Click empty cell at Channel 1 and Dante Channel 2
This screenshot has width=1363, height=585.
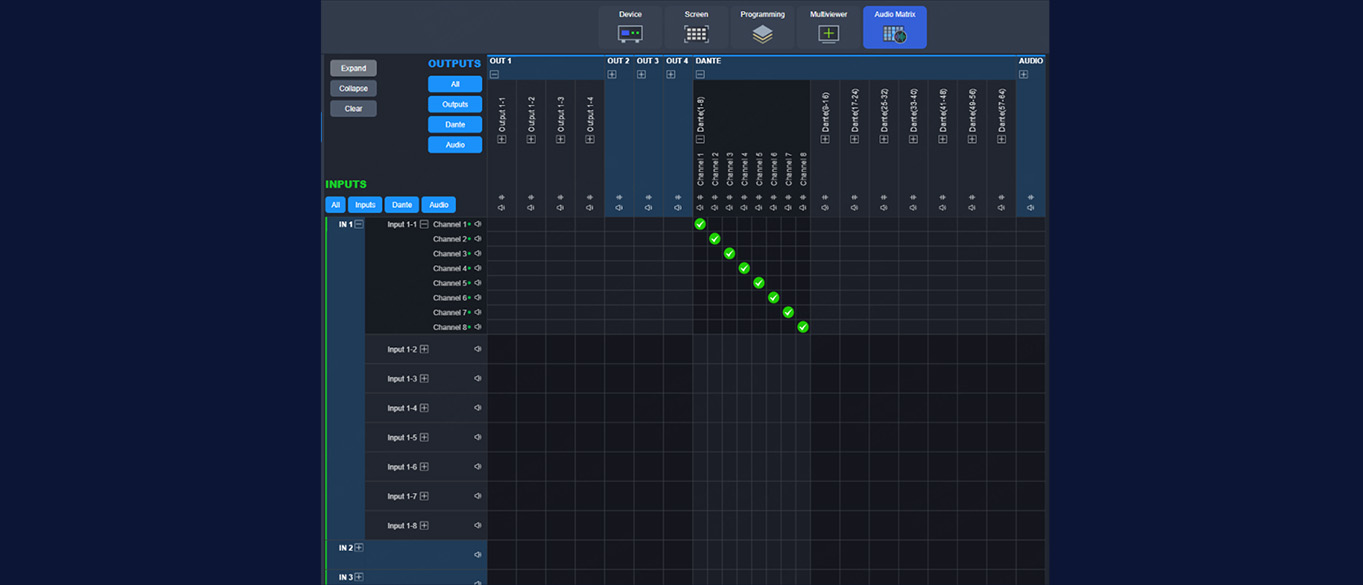coord(715,224)
